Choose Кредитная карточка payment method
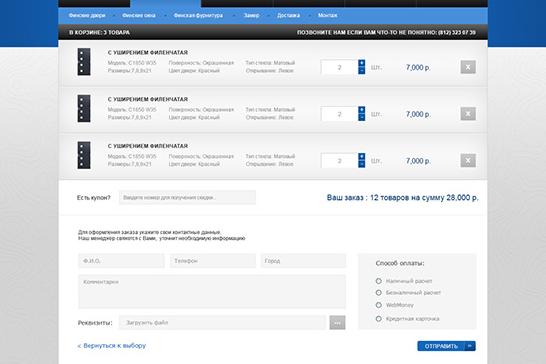 [379, 319]
